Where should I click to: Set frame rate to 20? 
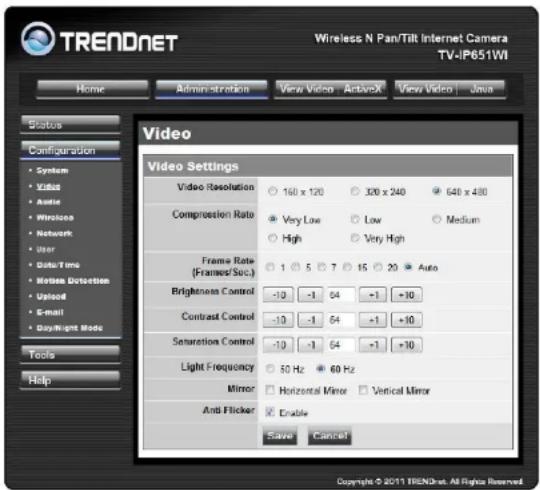tap(378, 267)
